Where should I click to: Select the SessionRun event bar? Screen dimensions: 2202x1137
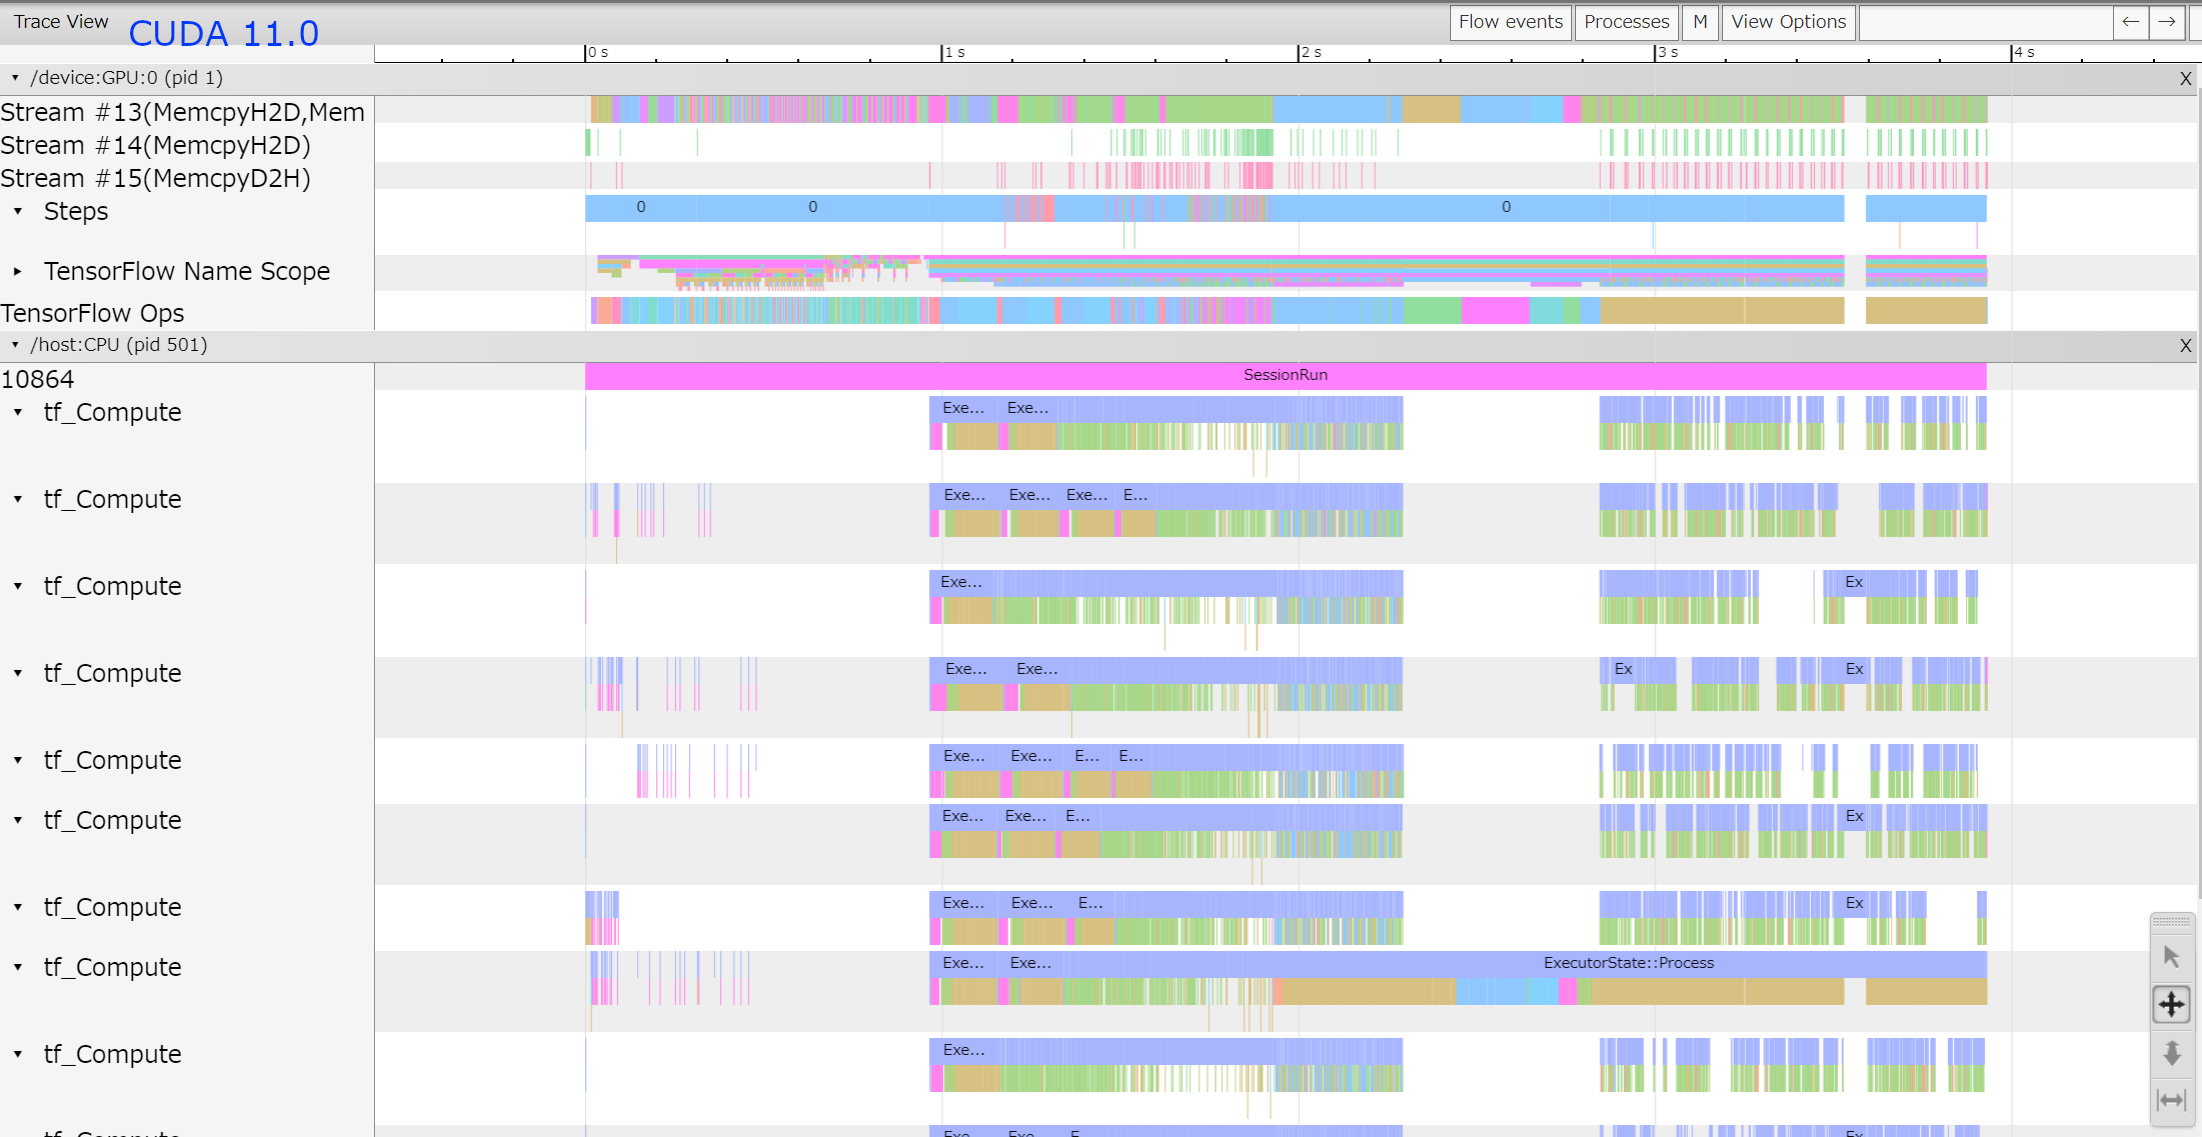(1283, 375)
